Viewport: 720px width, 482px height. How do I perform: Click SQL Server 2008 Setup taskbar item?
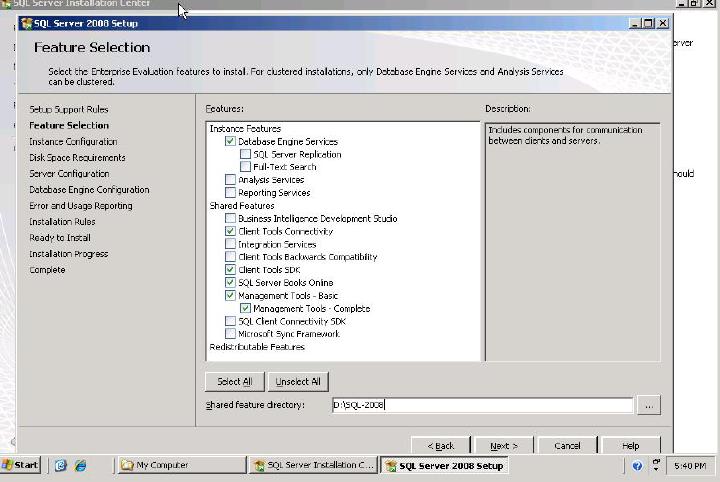click(445, 465)
